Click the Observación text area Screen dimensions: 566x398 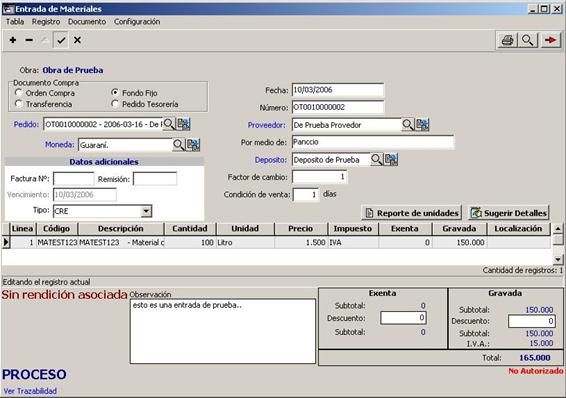pos(223,331)
